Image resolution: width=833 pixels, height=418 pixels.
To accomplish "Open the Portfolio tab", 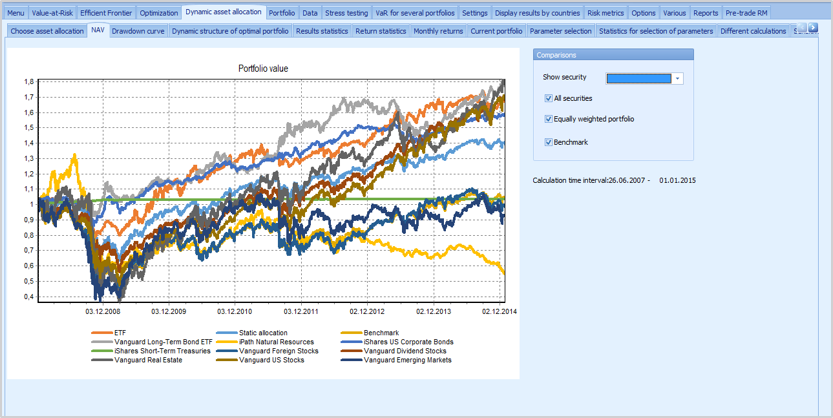I will (282, 13).
